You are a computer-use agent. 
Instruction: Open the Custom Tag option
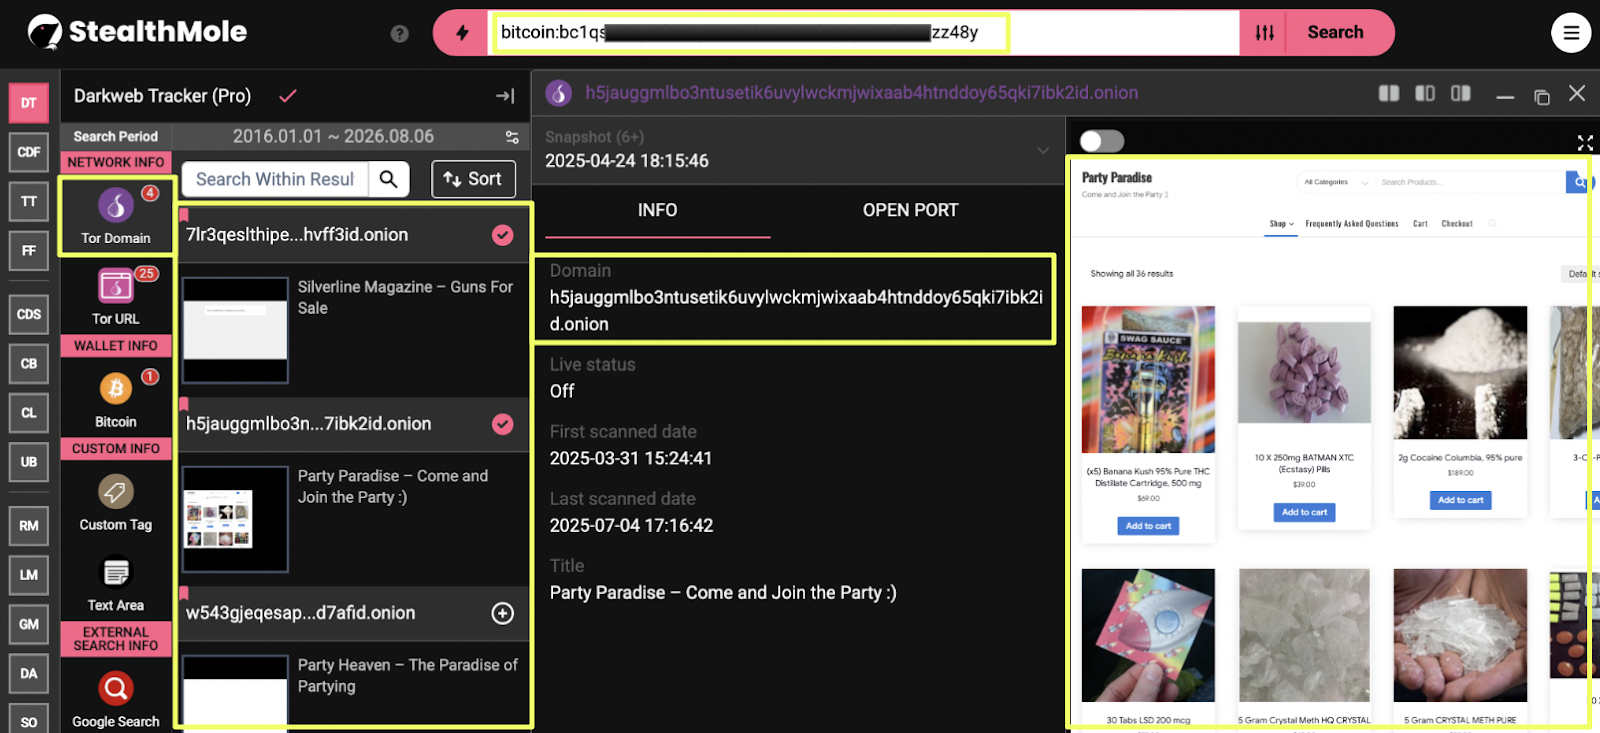(116, 503)
